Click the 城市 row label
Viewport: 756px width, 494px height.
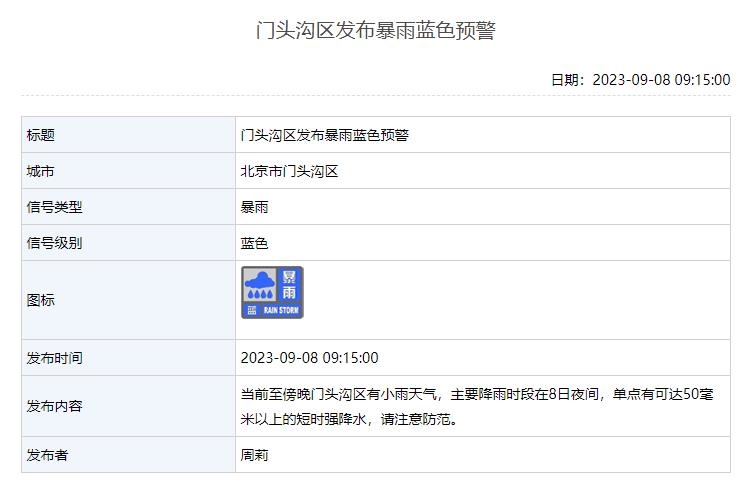40,171
